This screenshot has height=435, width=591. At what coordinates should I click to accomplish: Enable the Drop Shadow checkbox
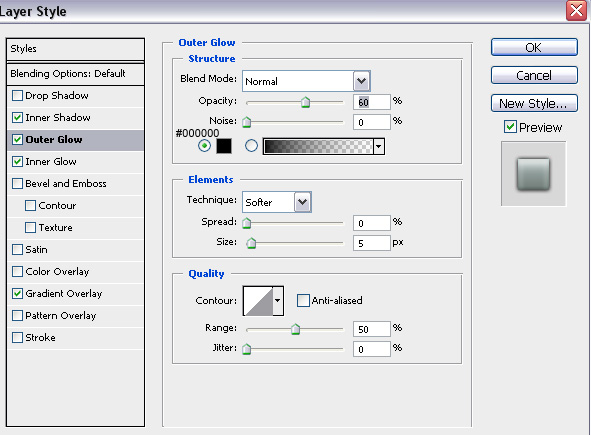[x=17, y=96]
